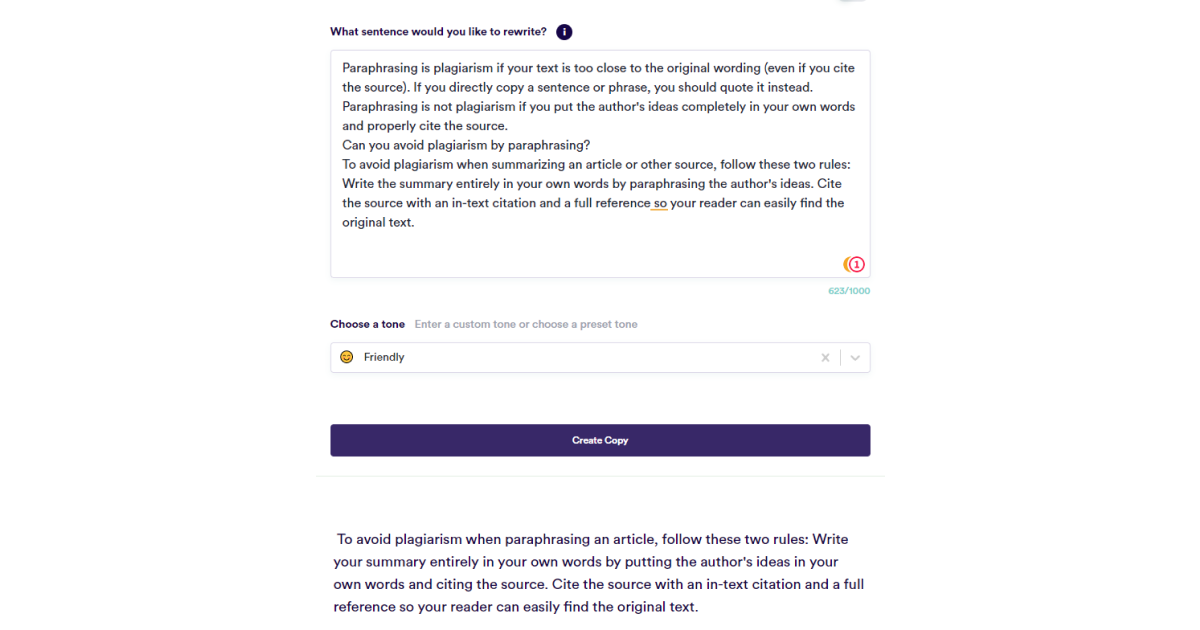Click the 623/1000 character counter
Viewport: 1200px width, 630px height.
pyautogui.click(x=848, y=291)
